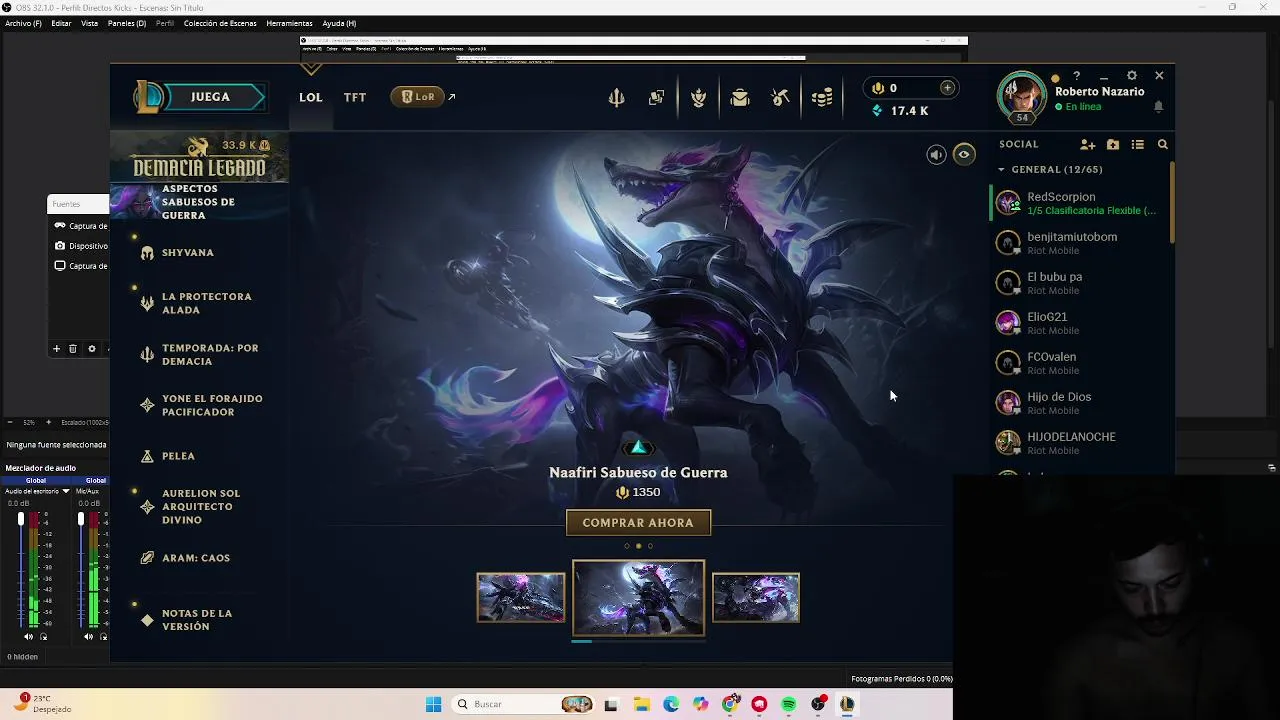Open File Explorer from the taskbar
The image size is (1280, 720).
[x=641, y=704]
